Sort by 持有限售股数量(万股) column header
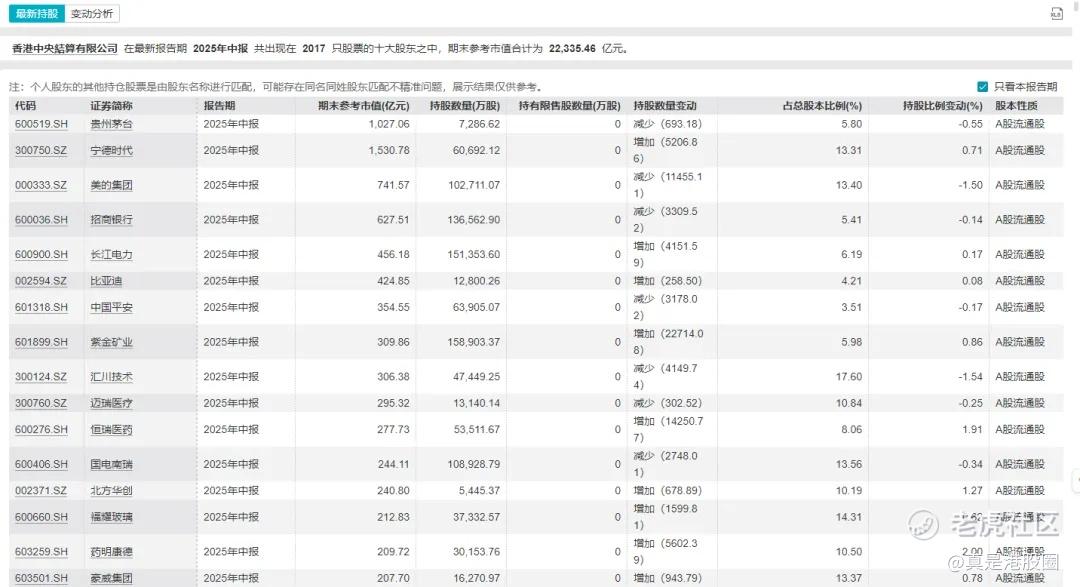Screen dimensions: 1080x587 click(570, 106)
